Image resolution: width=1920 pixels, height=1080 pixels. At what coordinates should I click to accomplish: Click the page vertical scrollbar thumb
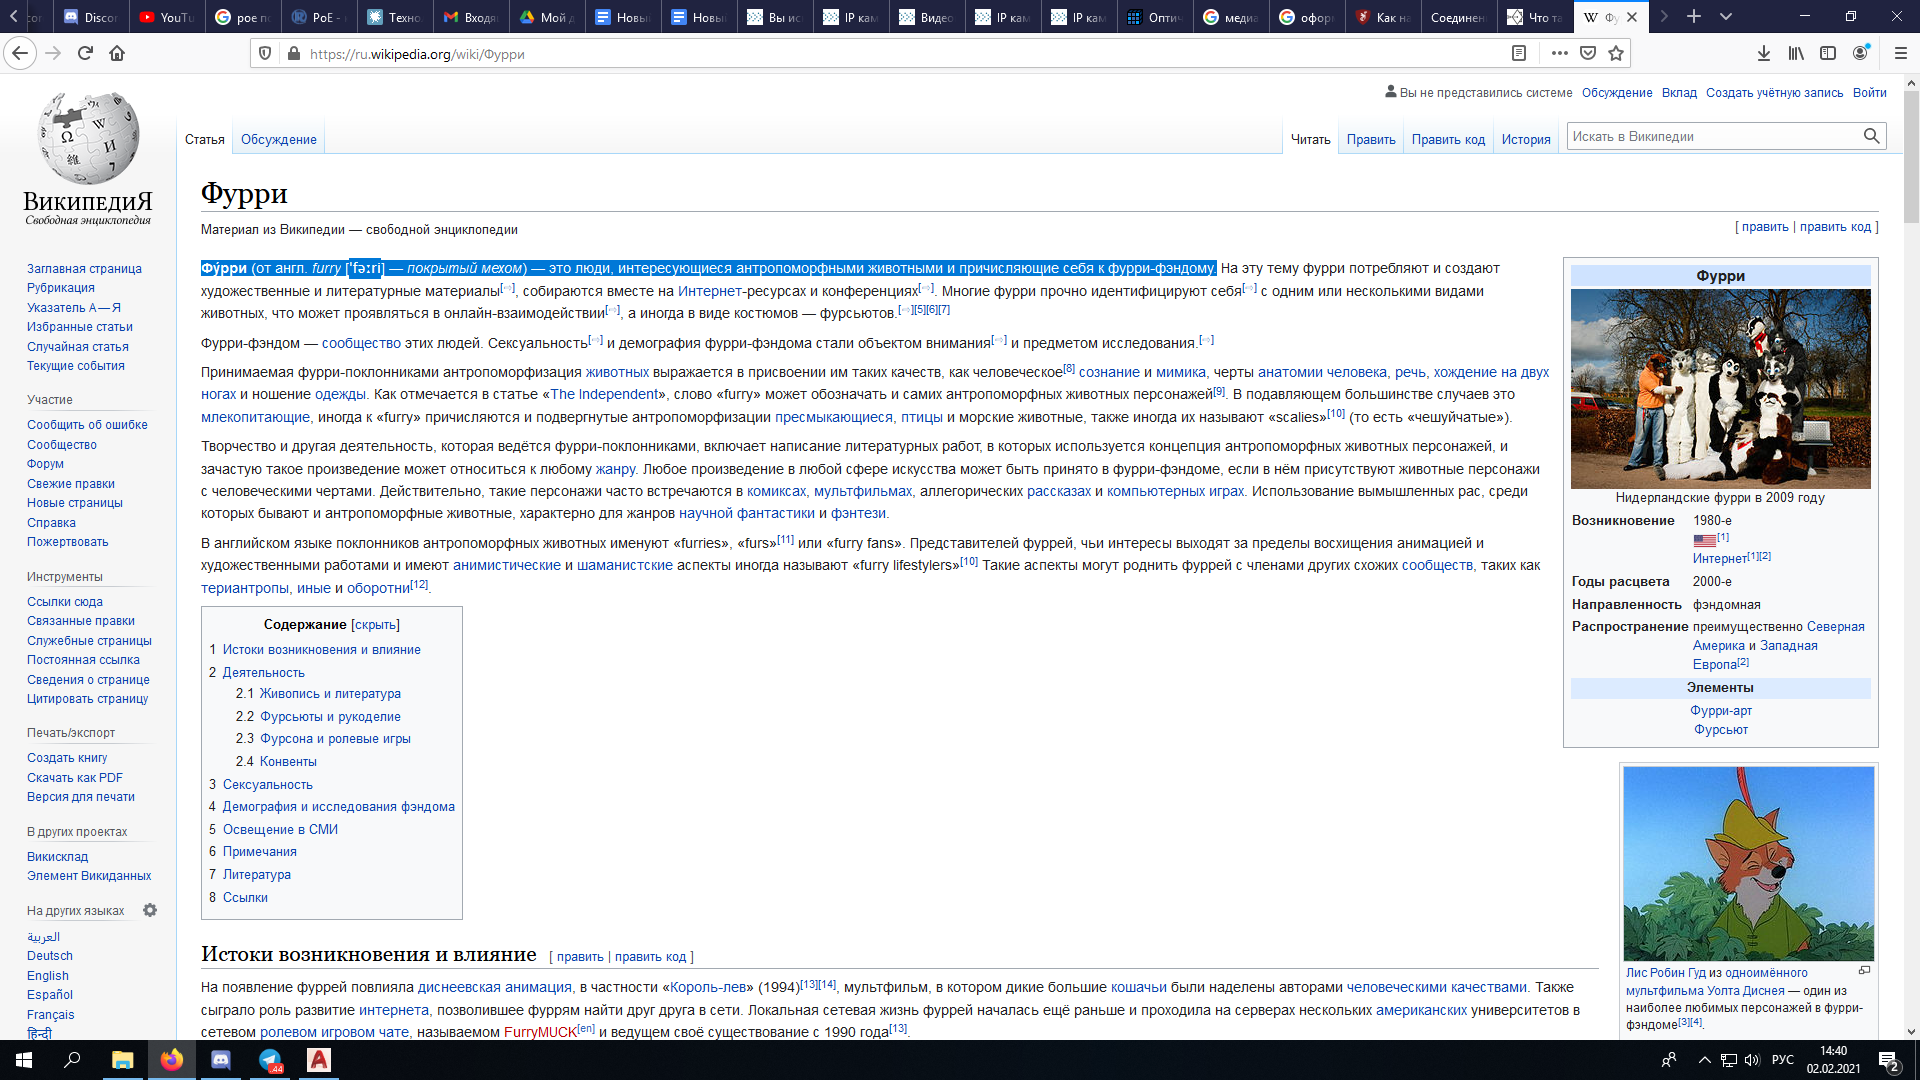tap(1911, 158)
